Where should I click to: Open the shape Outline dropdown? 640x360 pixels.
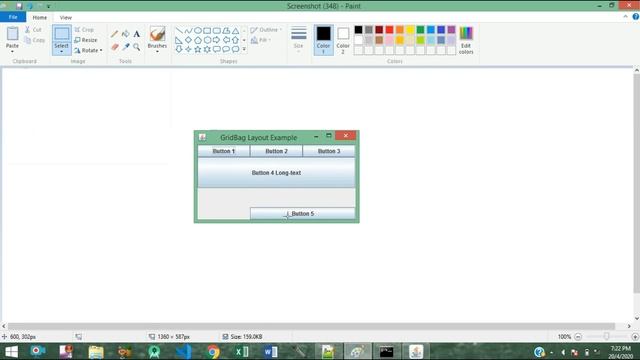click(266, 30)
